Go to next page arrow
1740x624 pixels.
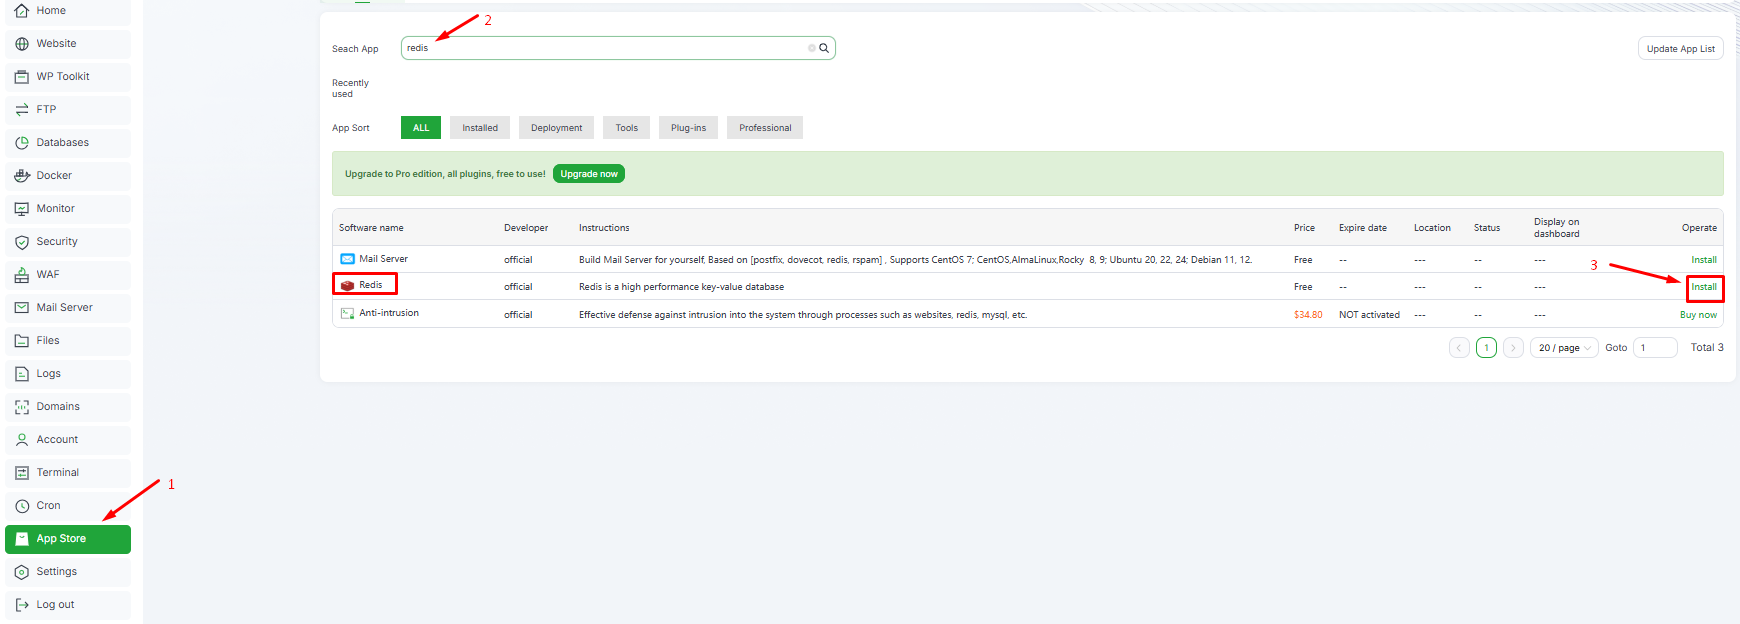(1513, 348)
